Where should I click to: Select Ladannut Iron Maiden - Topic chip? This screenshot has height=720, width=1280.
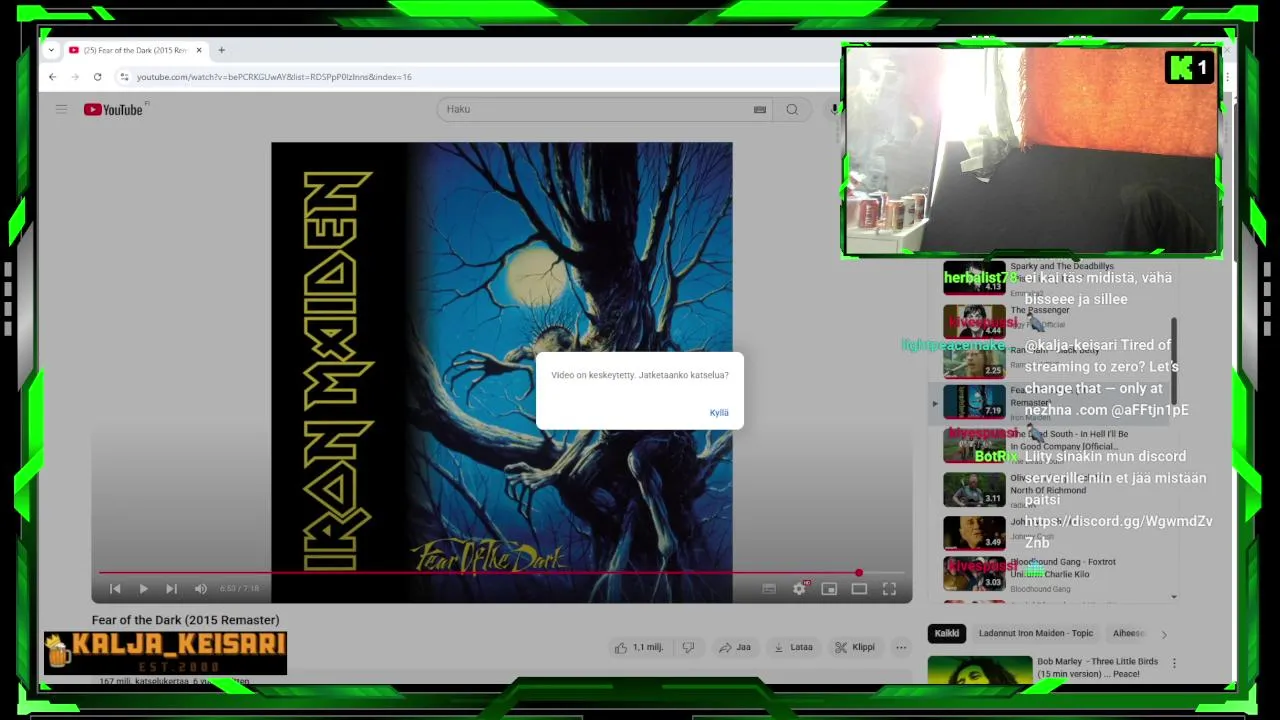(1036, 633)
